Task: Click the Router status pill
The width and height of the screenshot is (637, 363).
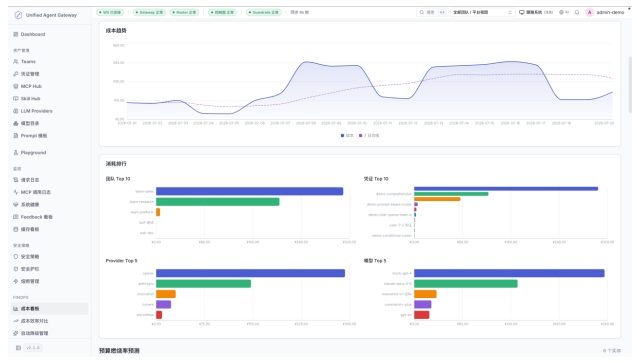Action: coord(185,13)
